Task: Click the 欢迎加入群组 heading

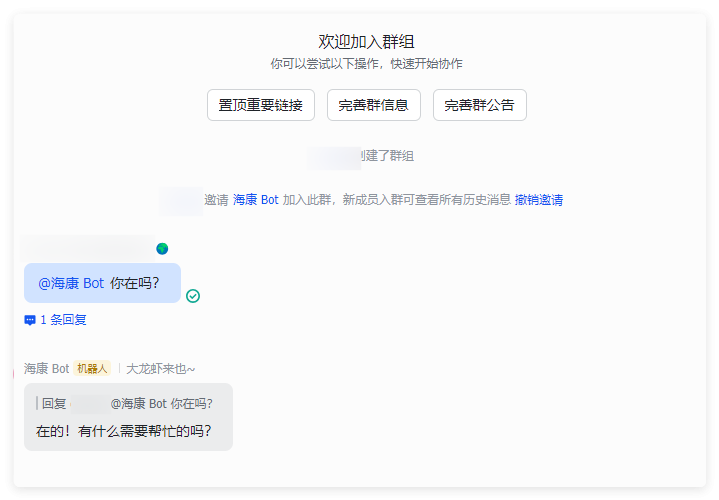Action: [366, 41]
